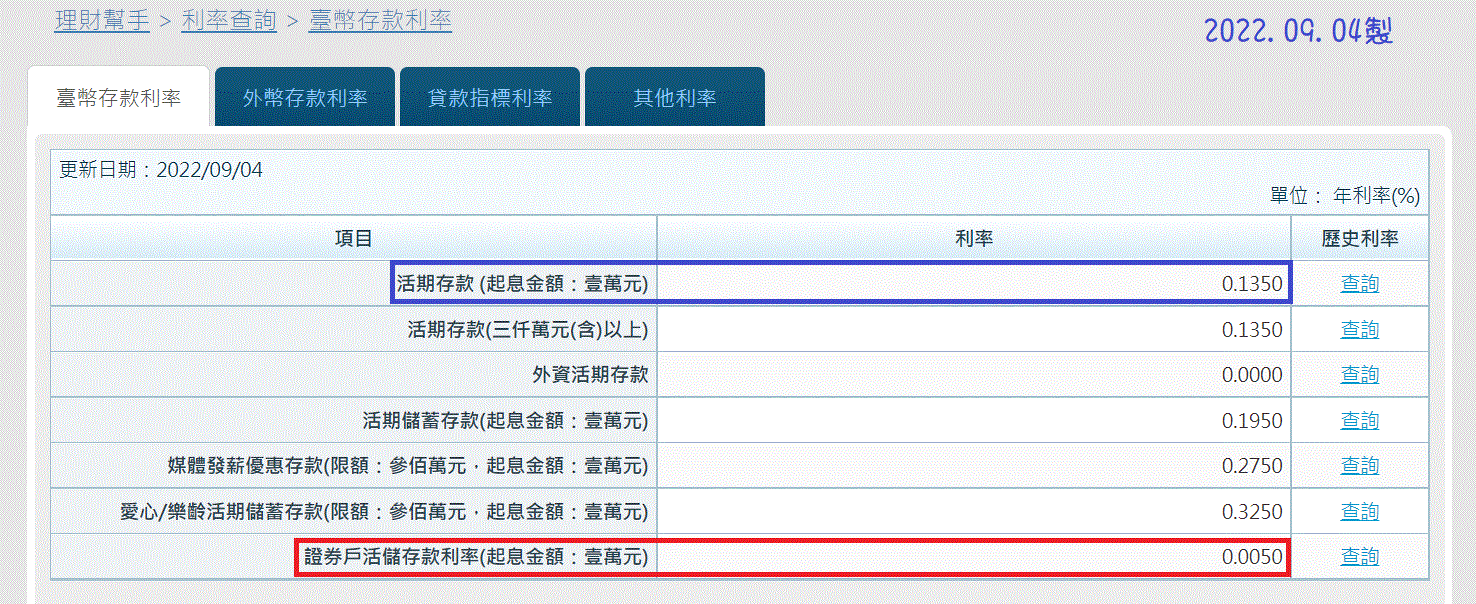Screen dimensions: 1476x604
Task: Click the 項目 column header
Action: click(x=354, y=238)
